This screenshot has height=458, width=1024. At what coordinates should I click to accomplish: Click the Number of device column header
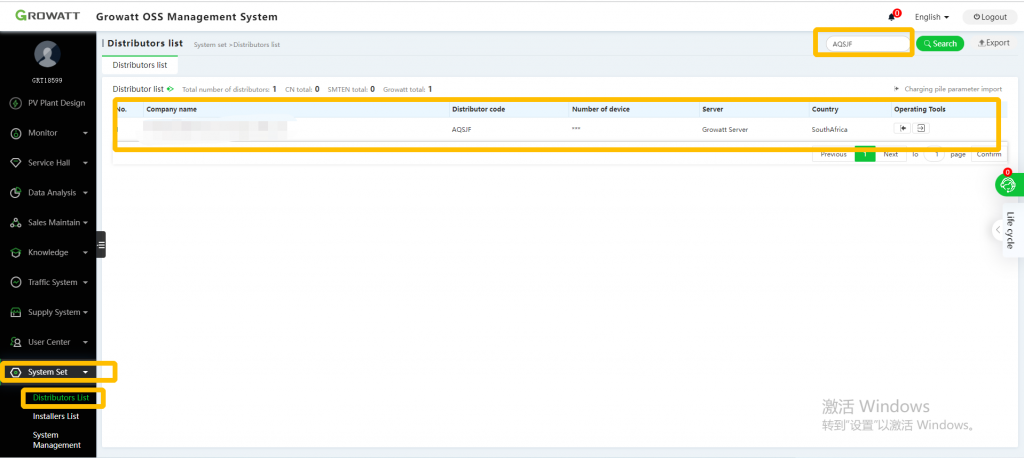pos(601,109)
